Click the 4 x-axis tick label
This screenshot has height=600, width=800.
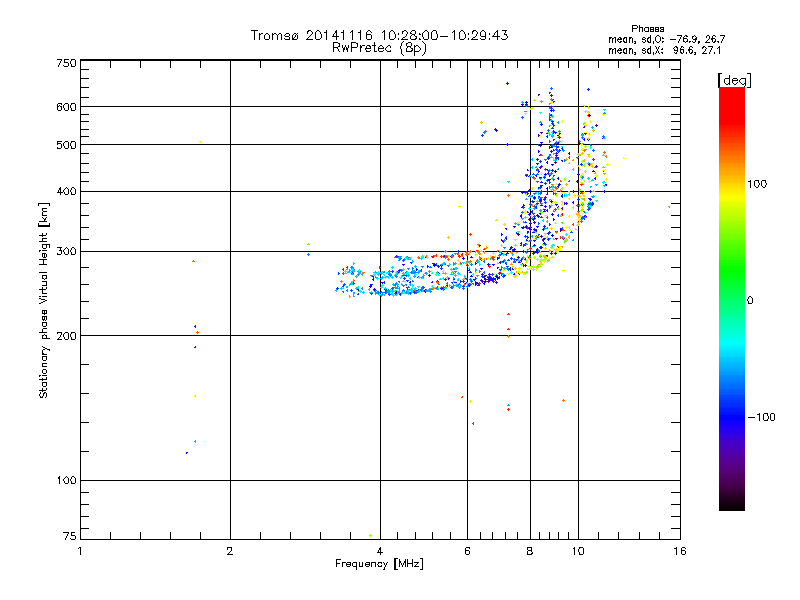point(380,551)
